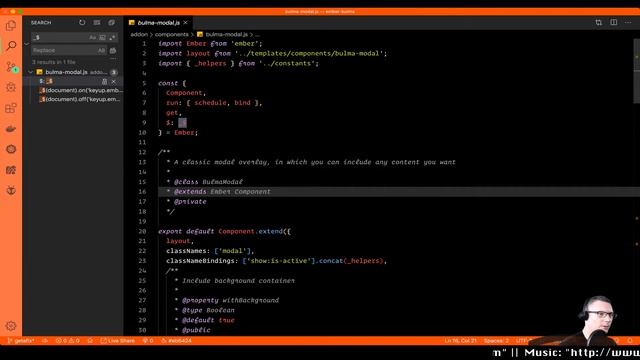Click '3 results in 1 file' message
Image resolution: width=640 pixels, height=360 pixels.
pos(53,62)
